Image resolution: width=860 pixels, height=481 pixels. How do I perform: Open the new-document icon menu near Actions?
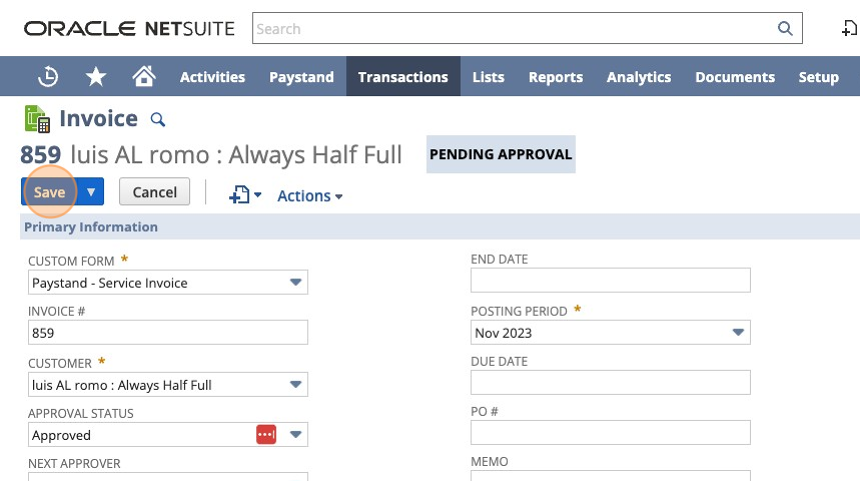coord(245,195)
